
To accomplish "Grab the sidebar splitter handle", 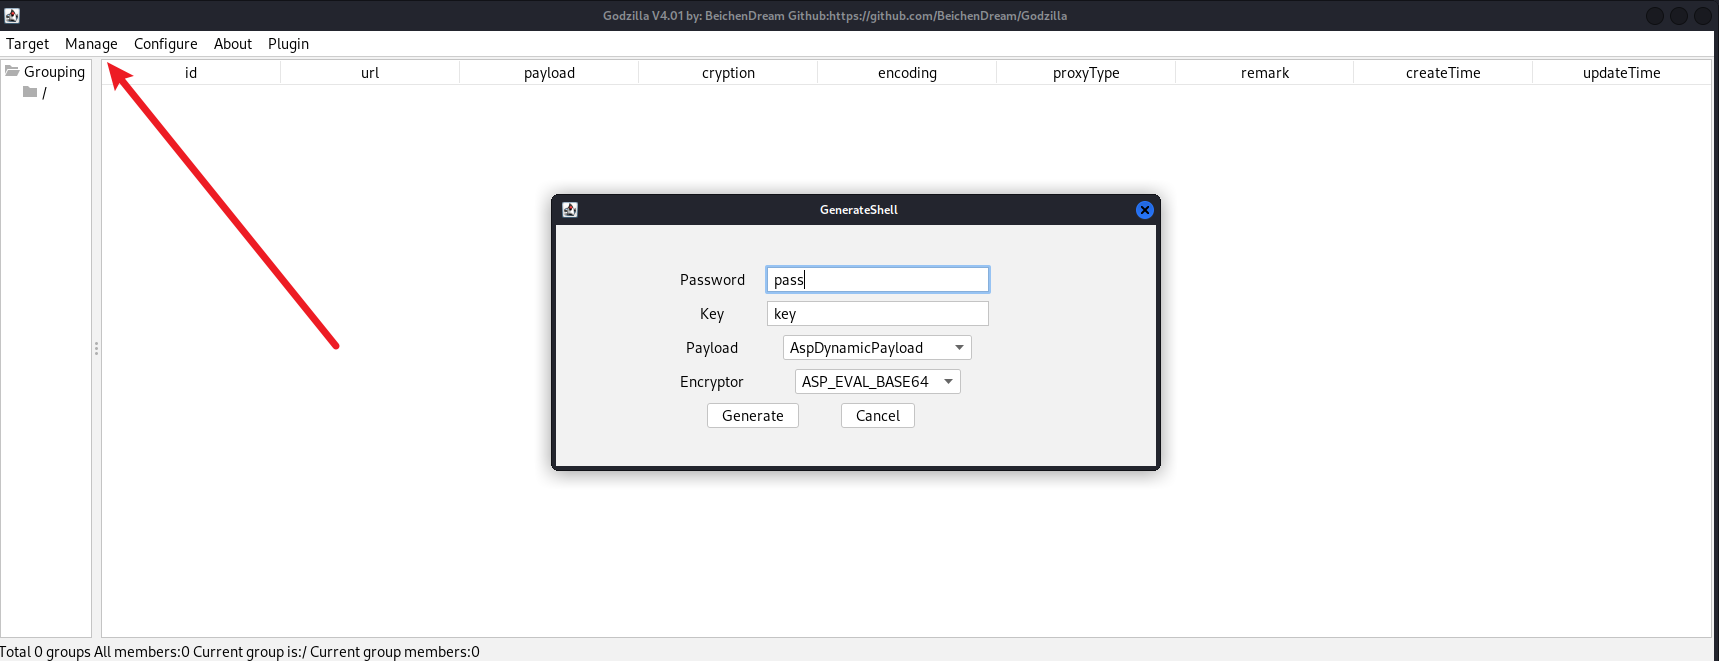I will (x=96, y=348).
